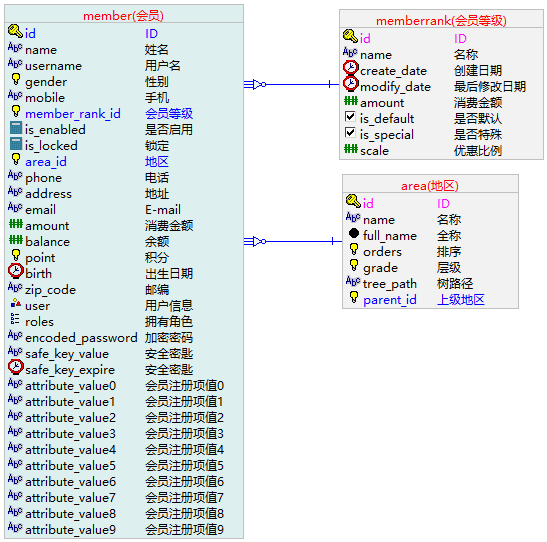Select the clock icon beside safe_key_expire
The width and height of the screenshot is (547, 542).
click(x=16, y=367)
